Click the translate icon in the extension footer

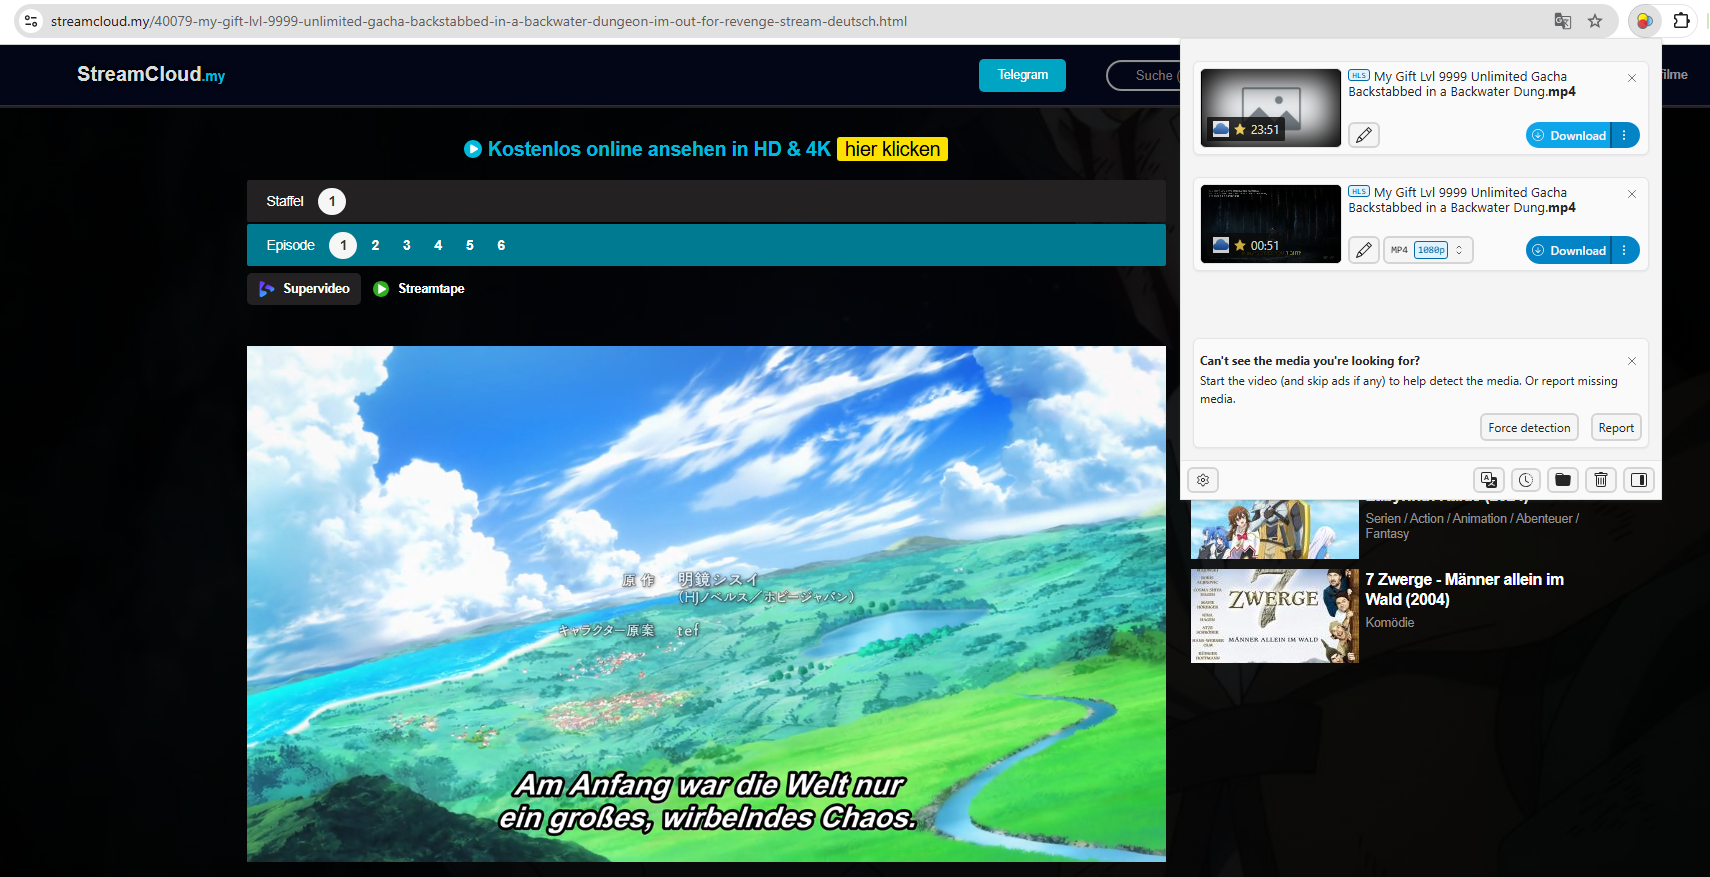1488,480
